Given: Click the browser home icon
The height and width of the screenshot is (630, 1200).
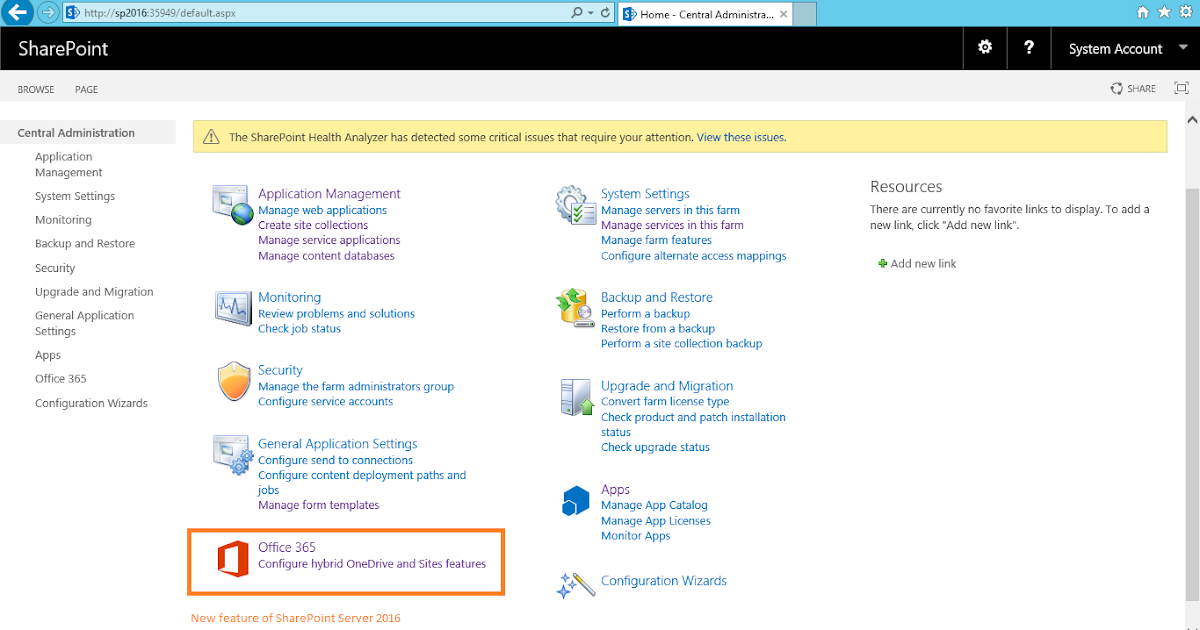Looking at the screenshot, I should pyautogui.click(x=1143, y=13).
